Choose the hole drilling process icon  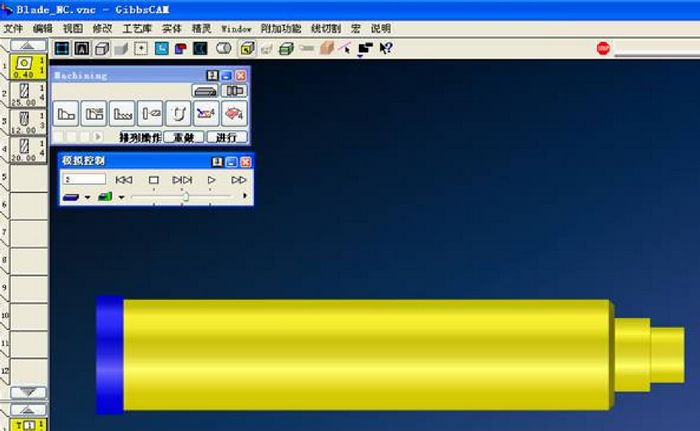pyautogui.click(x=150, y=113)
